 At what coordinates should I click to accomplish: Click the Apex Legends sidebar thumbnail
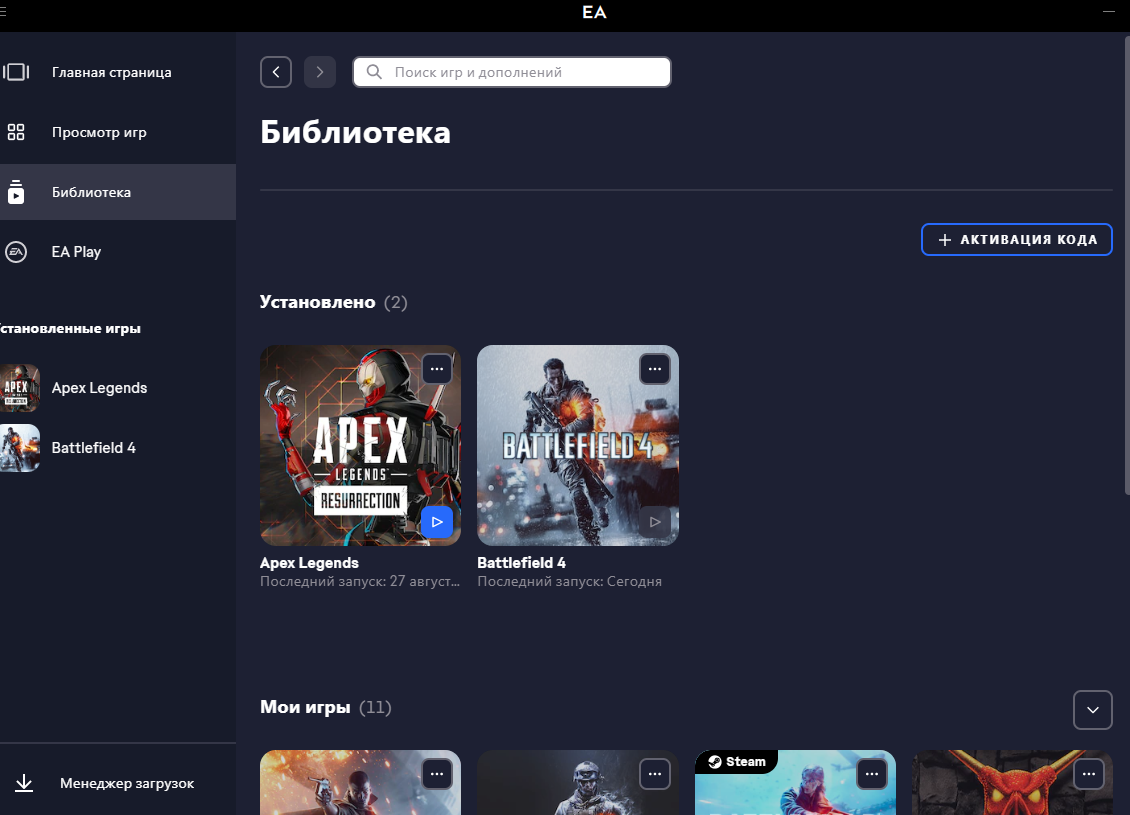[x=19, y=388]
